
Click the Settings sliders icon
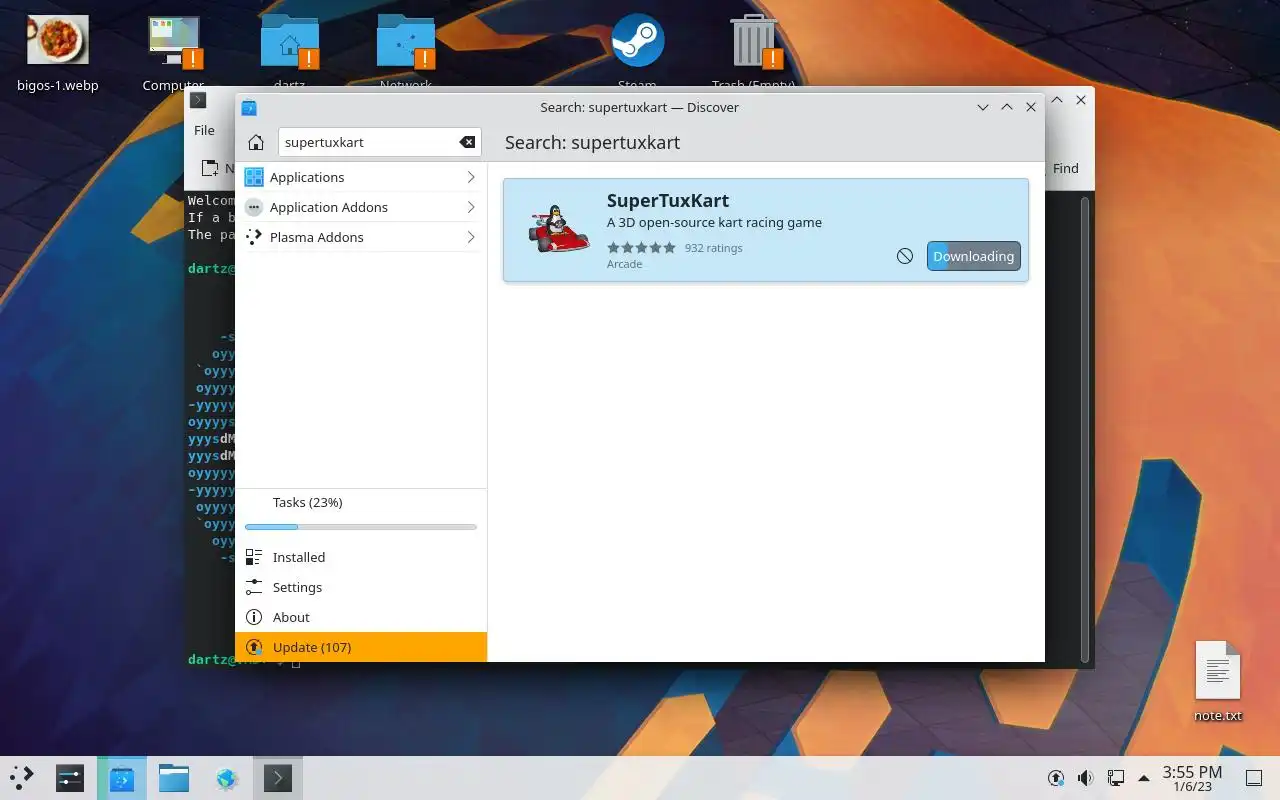[x=254, y=587]
